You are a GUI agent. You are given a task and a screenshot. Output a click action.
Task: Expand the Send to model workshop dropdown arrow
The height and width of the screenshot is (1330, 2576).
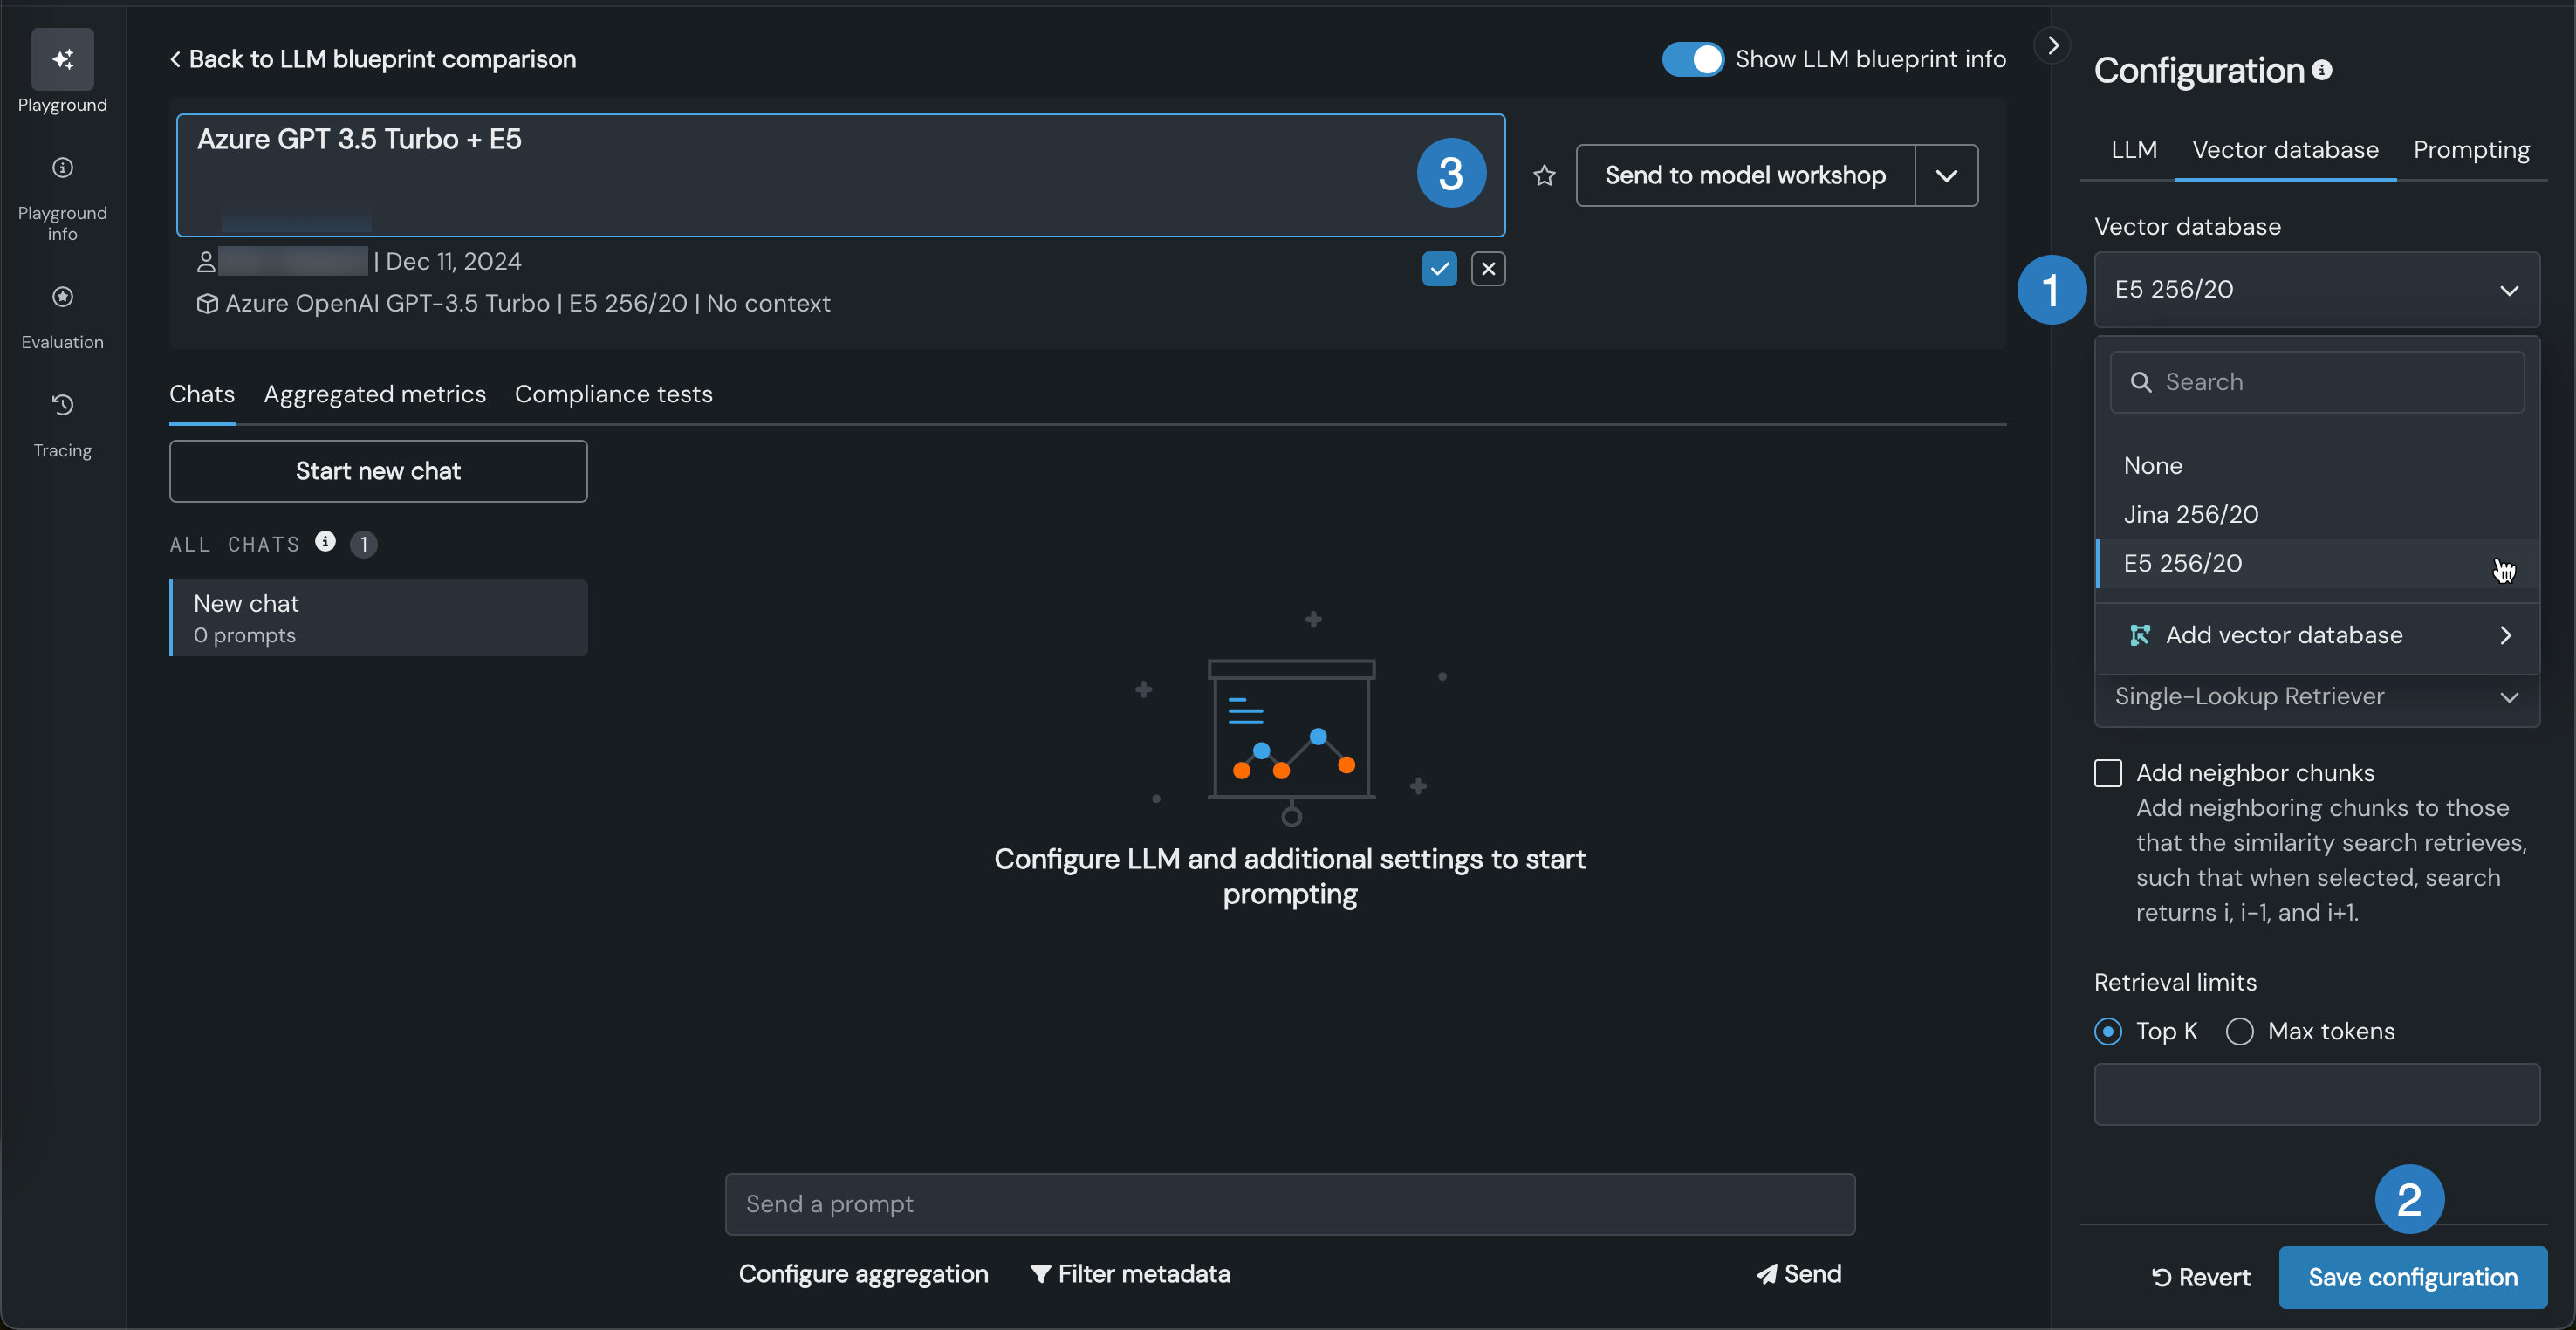pyautogui.click(x=1946, y=176)
